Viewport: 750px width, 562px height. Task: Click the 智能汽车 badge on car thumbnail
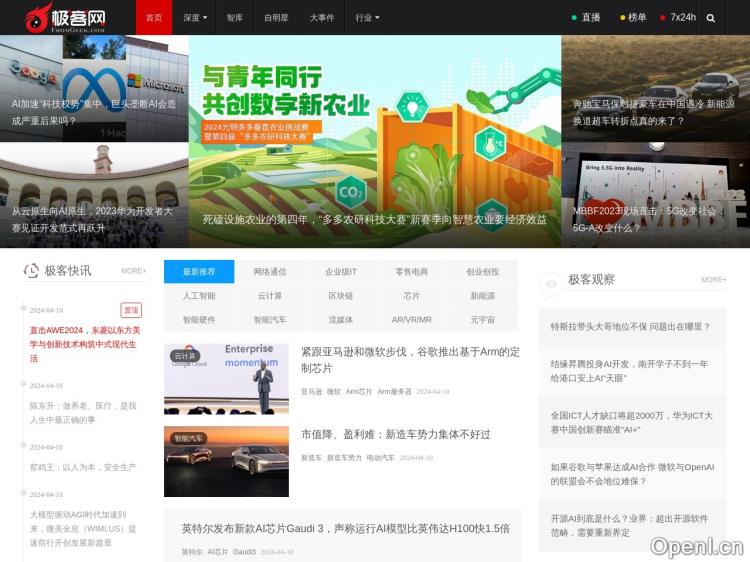(x=188, y=438)
